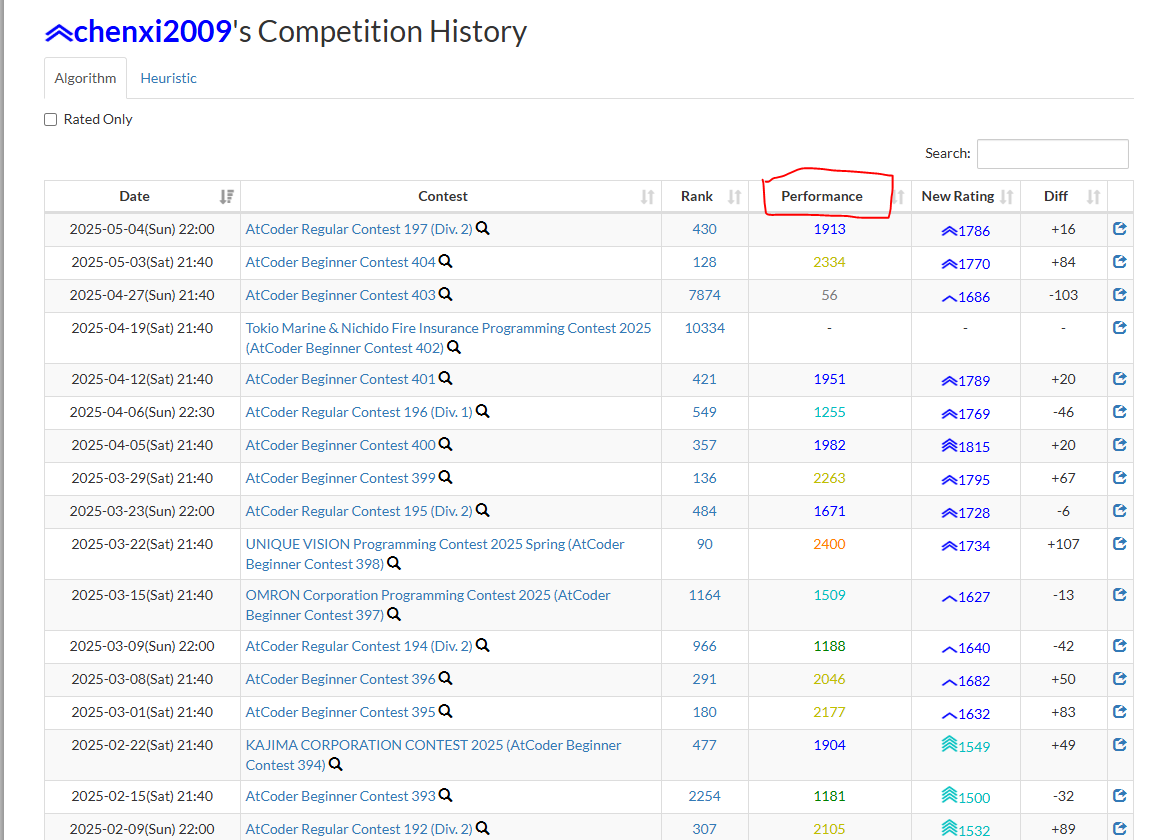
Task: Click share icon in Beginner Contest 403 row
Action: 1120,295
